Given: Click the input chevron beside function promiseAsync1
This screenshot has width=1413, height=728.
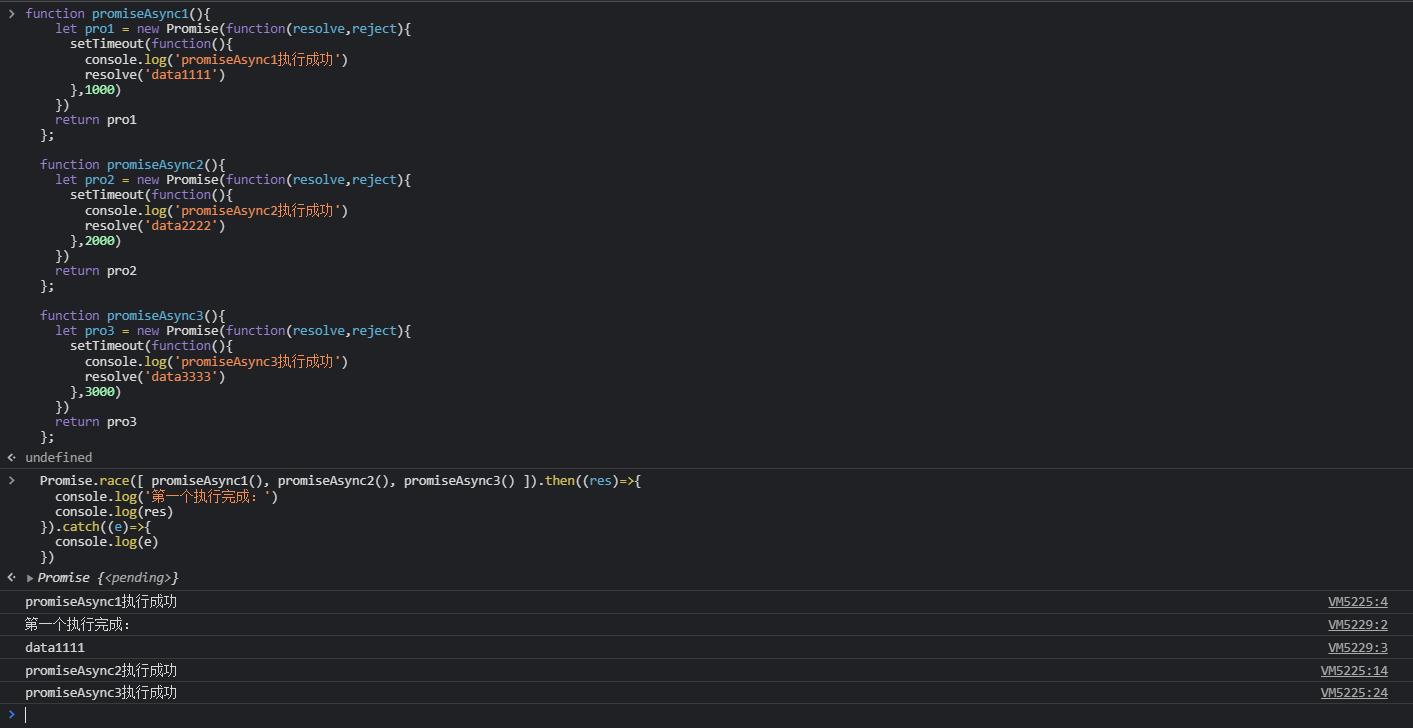Looking at the screenshot, I should tap(11, 13).
